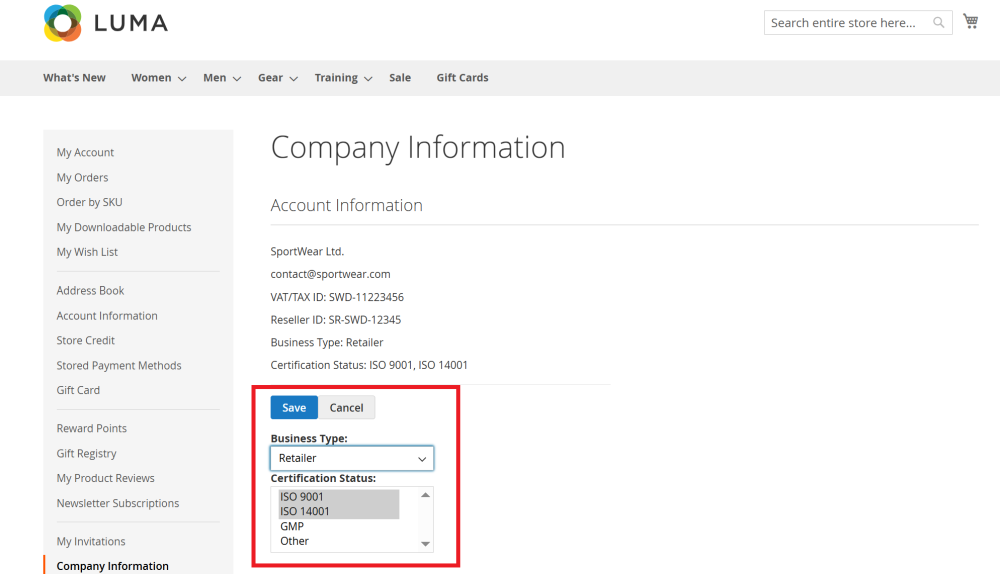View Stored Payment Methods

coord(119,365)
